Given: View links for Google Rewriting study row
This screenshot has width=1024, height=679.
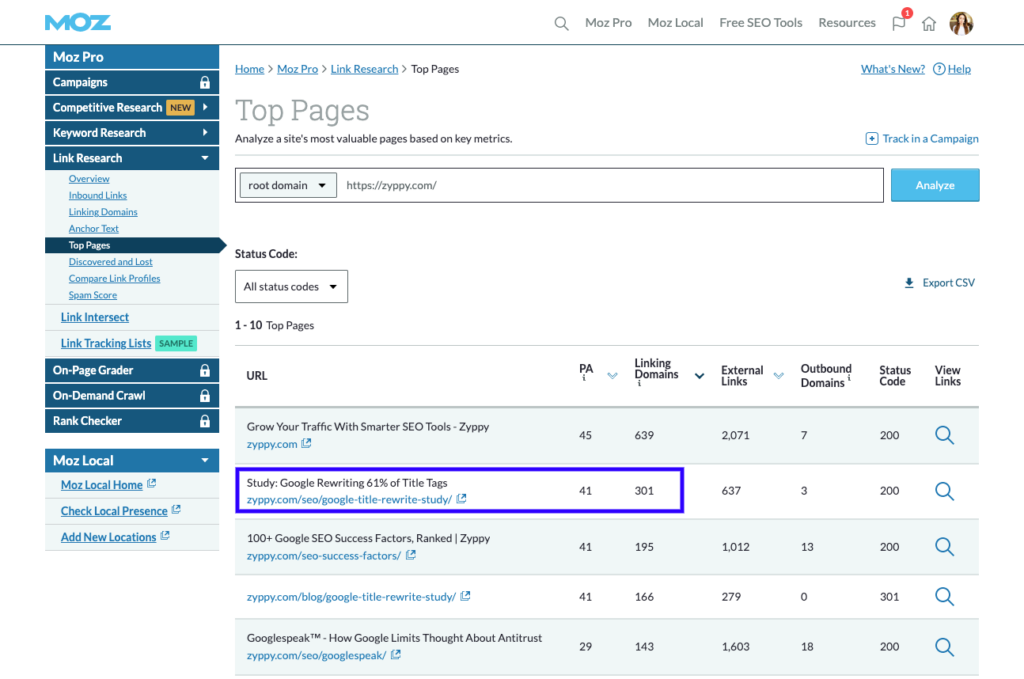Looking at the screenshot, I should [x=944, y=491].
